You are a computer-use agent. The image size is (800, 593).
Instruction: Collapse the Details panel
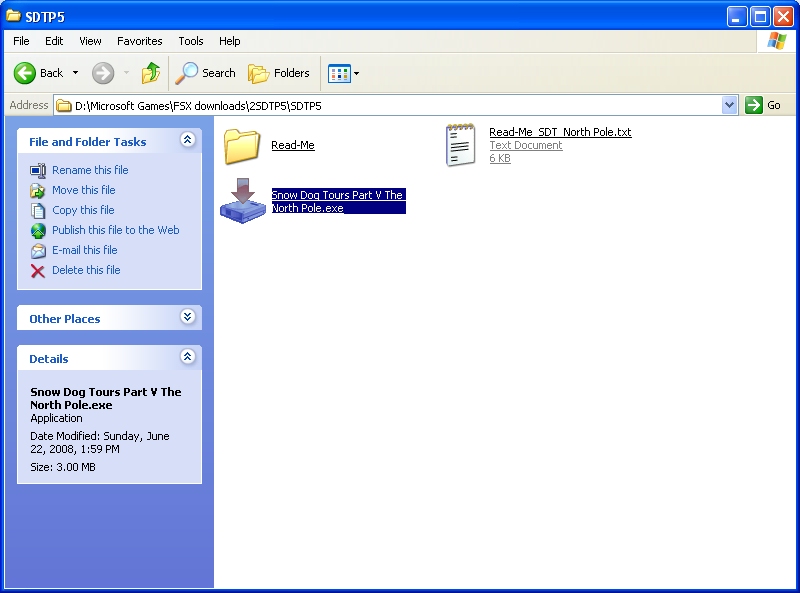click(x=187, y=357)
